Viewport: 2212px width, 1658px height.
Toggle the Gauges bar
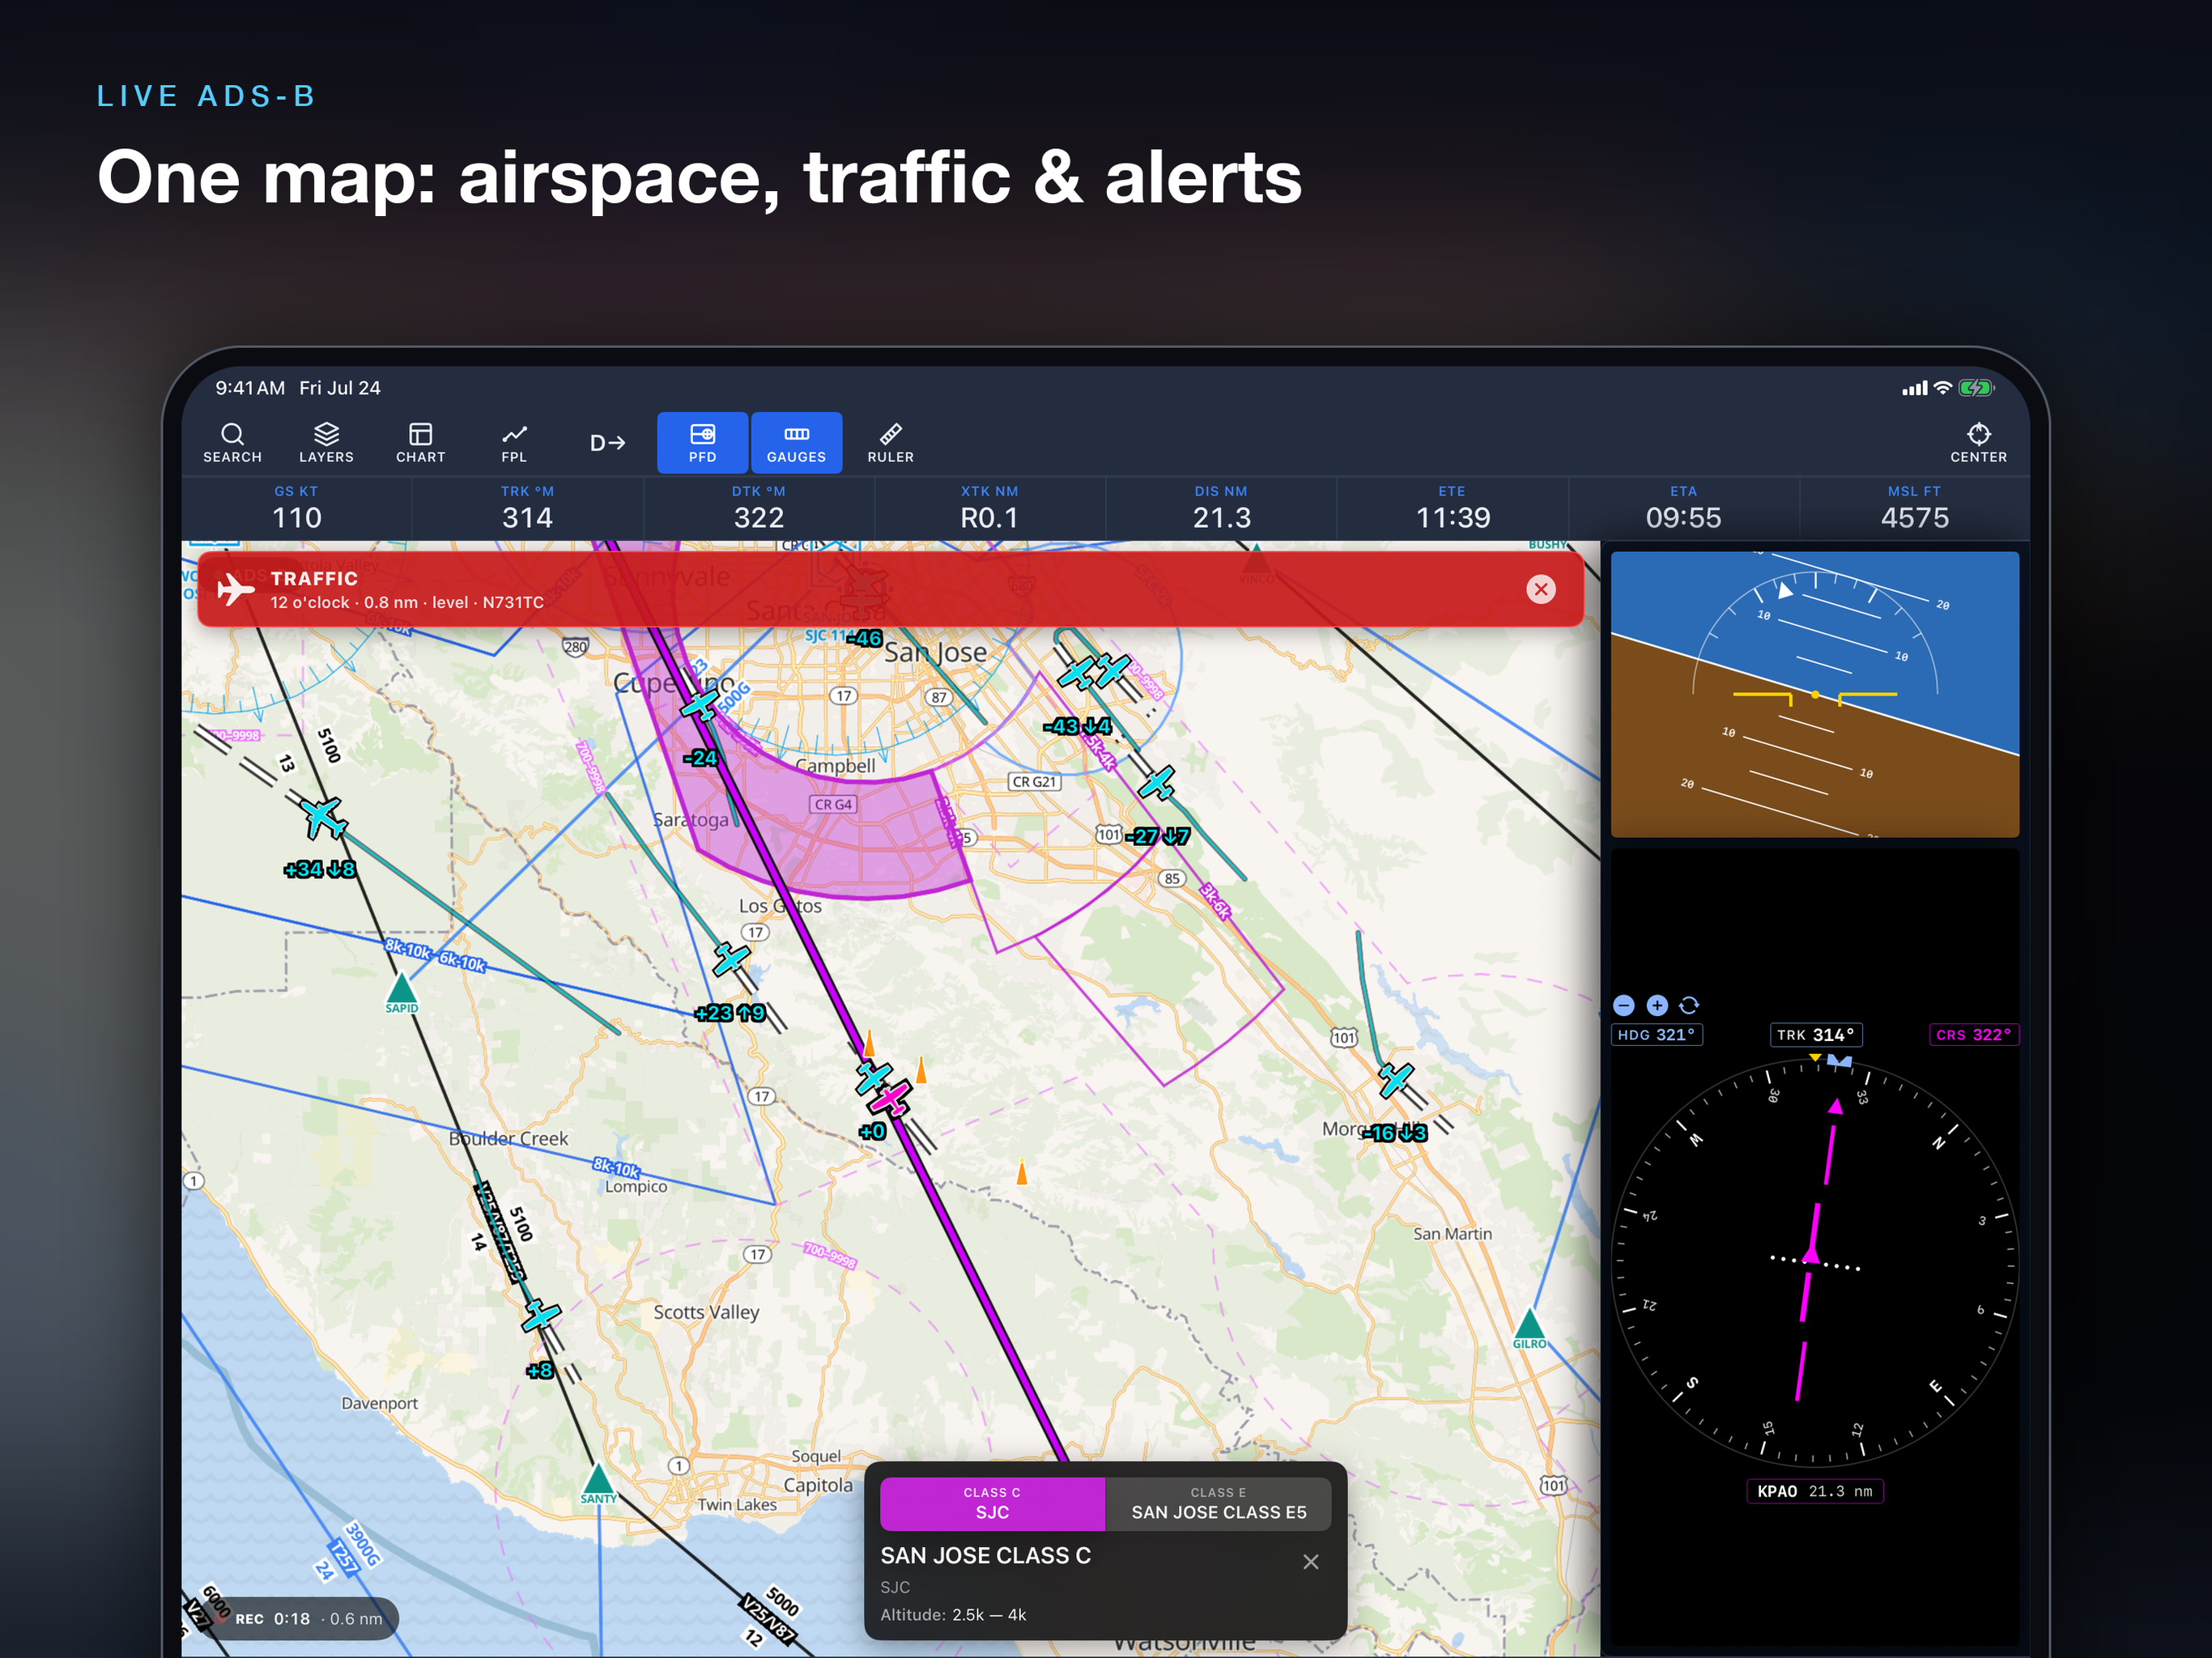pyautogui.click(x=796, y=443)
